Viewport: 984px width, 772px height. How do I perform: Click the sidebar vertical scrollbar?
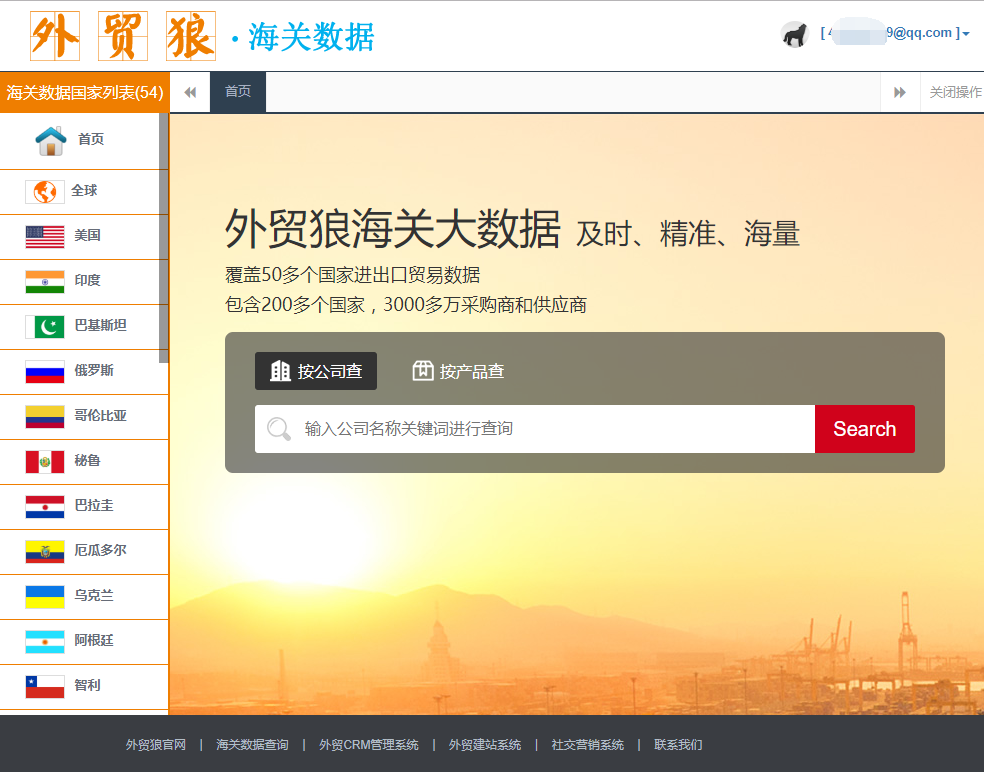point(164,238)
